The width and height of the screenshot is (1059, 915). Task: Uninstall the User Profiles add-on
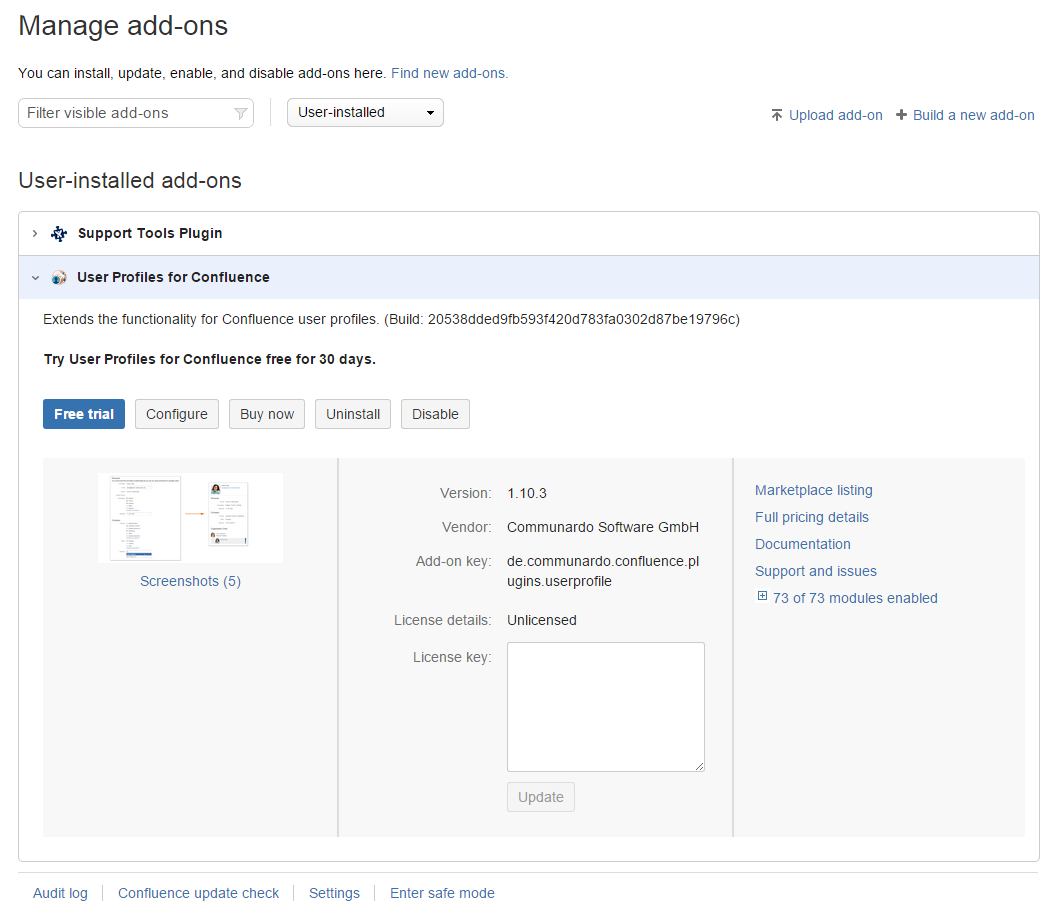pyautogui.click(x=353, y=414)
